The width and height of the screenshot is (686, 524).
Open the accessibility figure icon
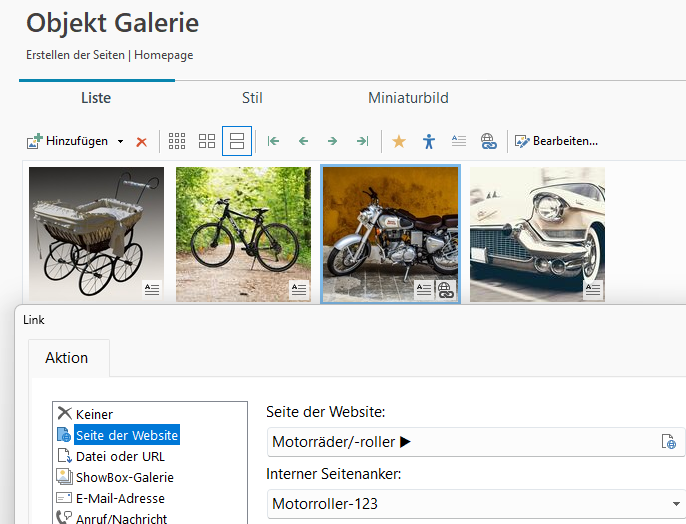[x=429, y=141]
